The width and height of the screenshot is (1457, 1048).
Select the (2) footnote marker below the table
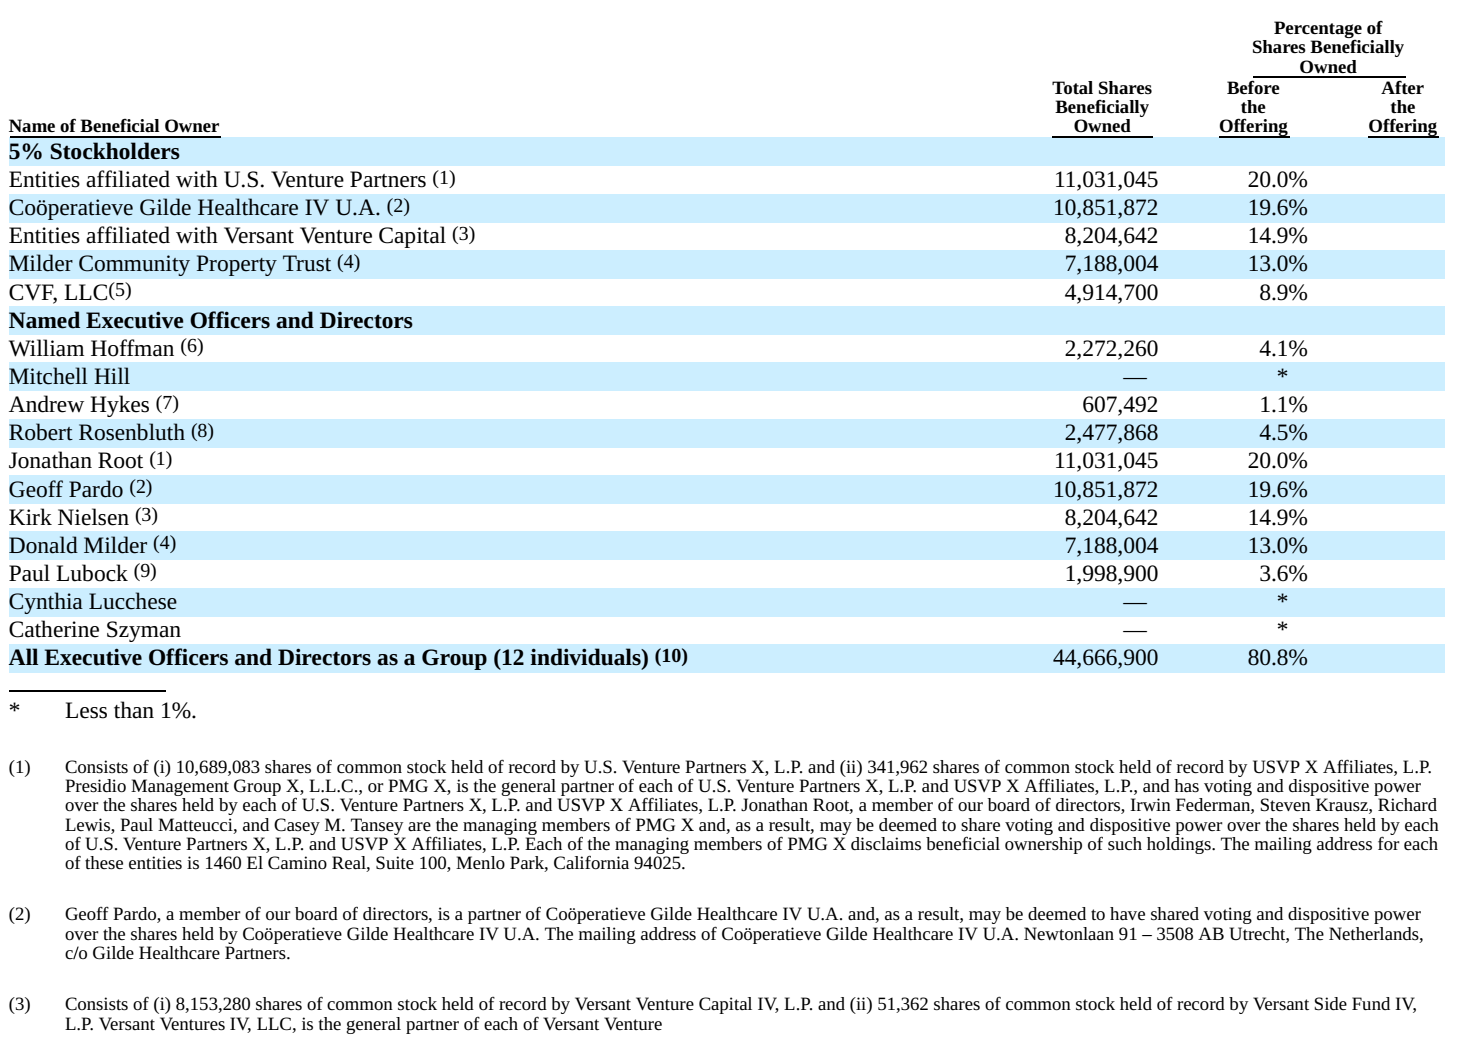20,915
